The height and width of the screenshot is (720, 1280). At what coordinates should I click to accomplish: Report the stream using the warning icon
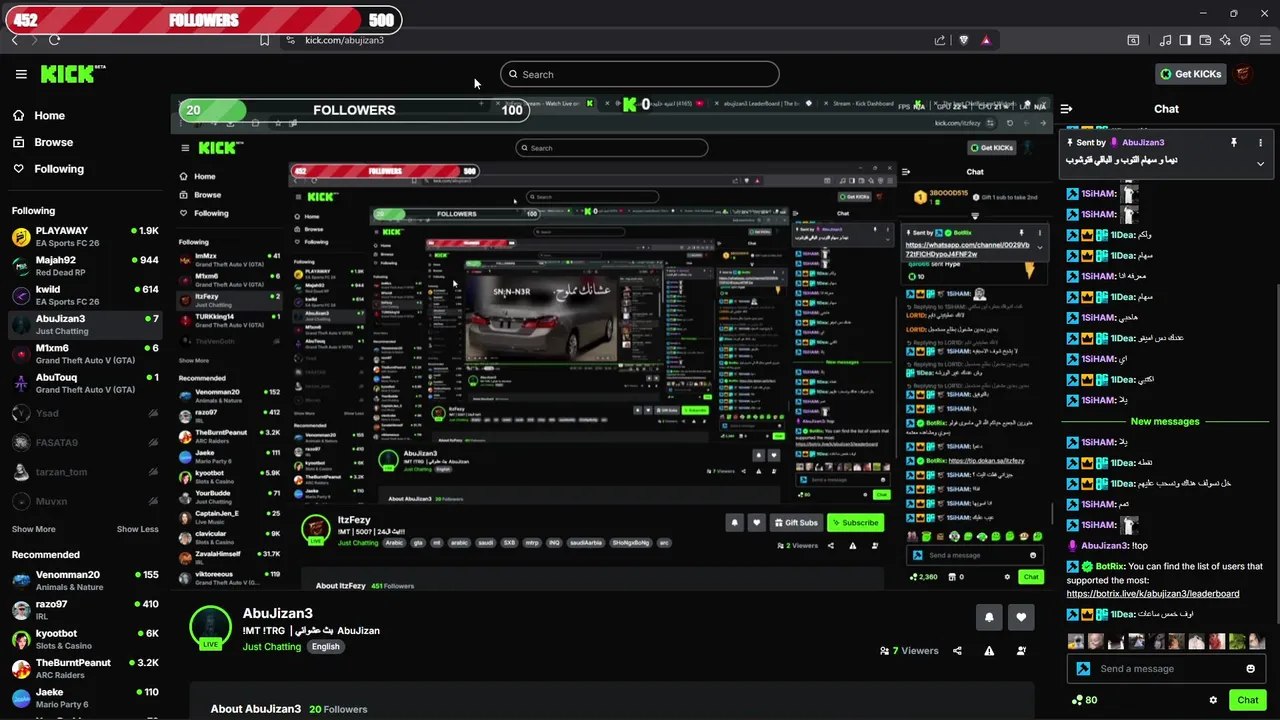point(989,651)
